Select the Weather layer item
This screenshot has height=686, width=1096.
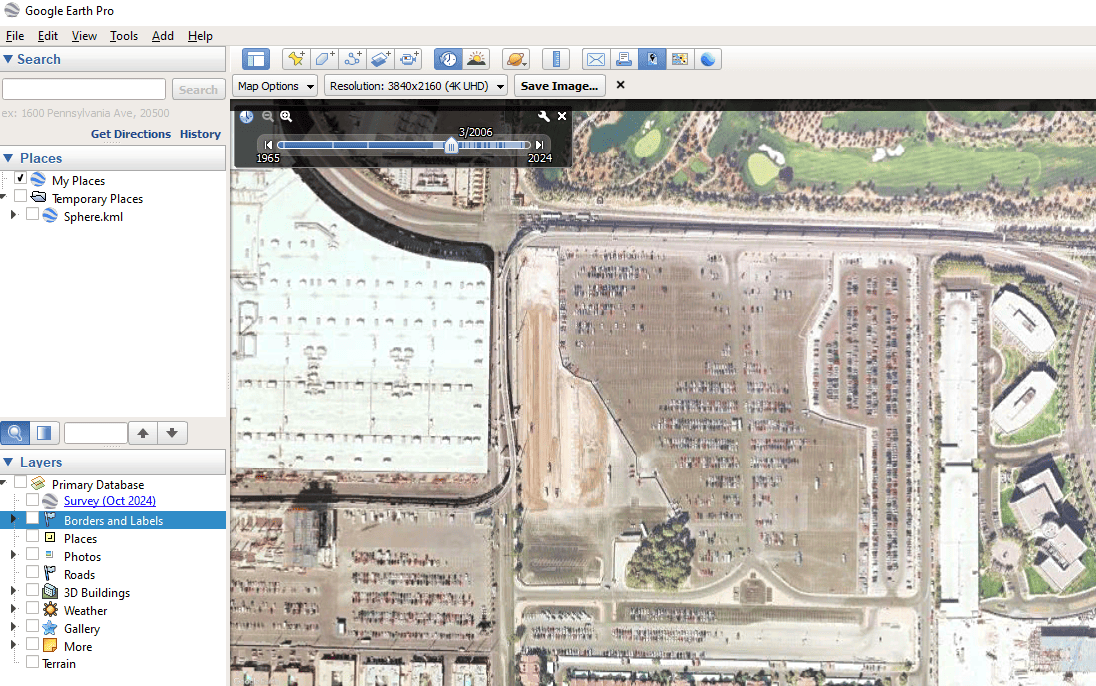85,610
